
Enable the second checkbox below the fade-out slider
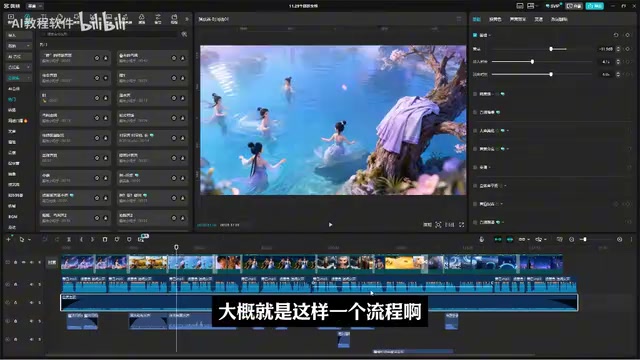click(x=475, y=112)
